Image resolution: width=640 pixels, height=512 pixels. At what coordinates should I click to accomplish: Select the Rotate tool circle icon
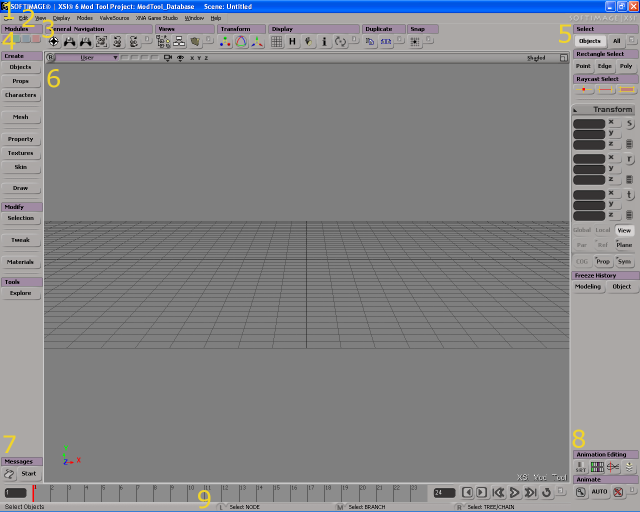tap(241, 42)
